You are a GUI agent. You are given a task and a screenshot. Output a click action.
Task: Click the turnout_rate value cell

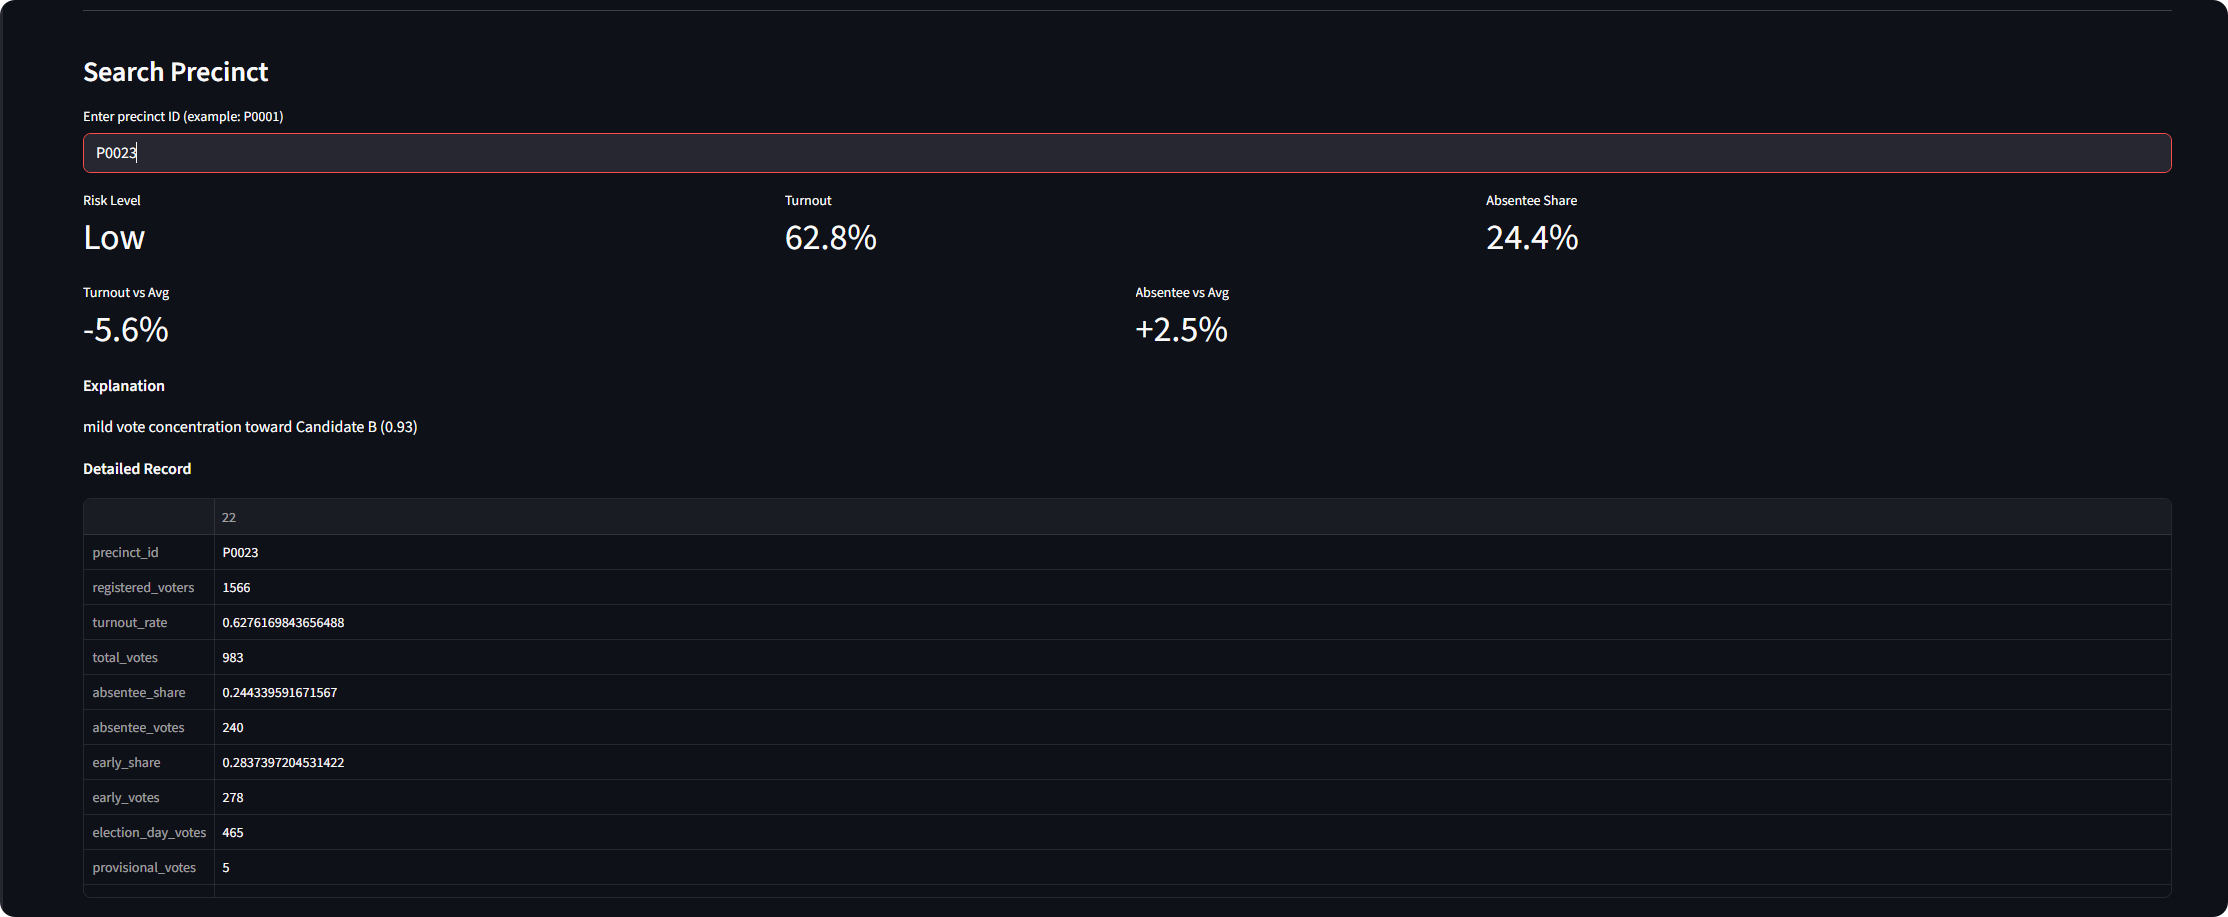click(283, 622)
